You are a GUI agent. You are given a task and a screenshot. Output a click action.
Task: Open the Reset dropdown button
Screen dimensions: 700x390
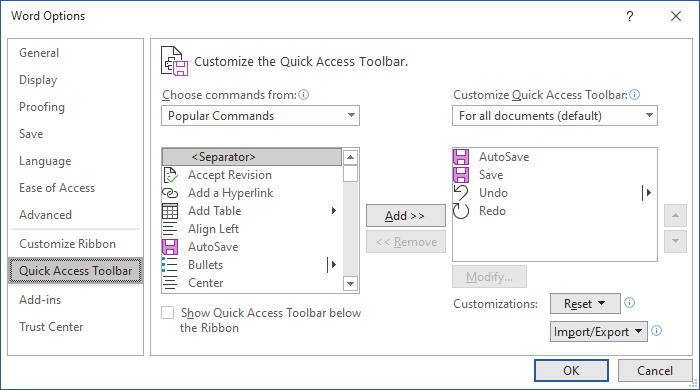[x=585, y=304]
